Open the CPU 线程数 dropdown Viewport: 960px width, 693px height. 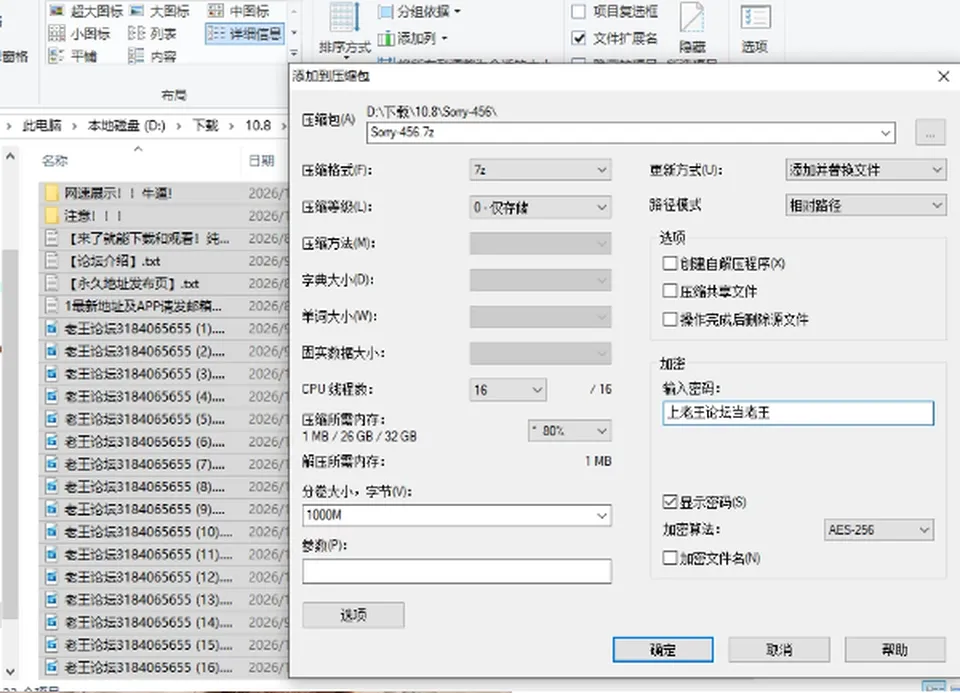tap(508, 389)
